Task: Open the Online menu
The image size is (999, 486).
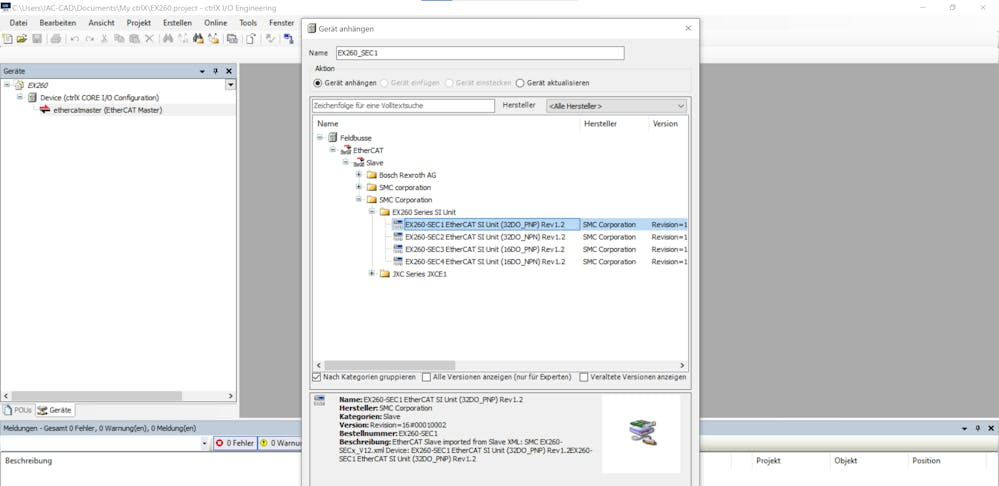Action: point(215,23)
